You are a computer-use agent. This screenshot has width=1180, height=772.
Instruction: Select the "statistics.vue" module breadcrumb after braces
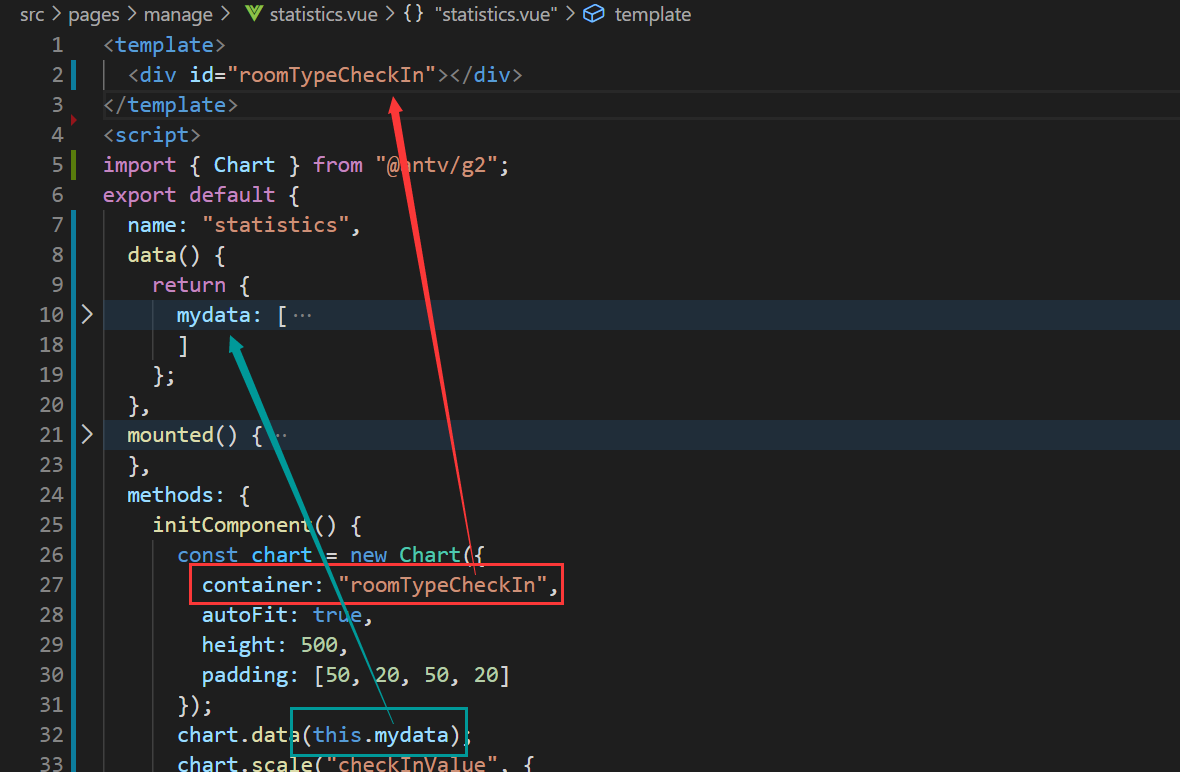(496, 14)
